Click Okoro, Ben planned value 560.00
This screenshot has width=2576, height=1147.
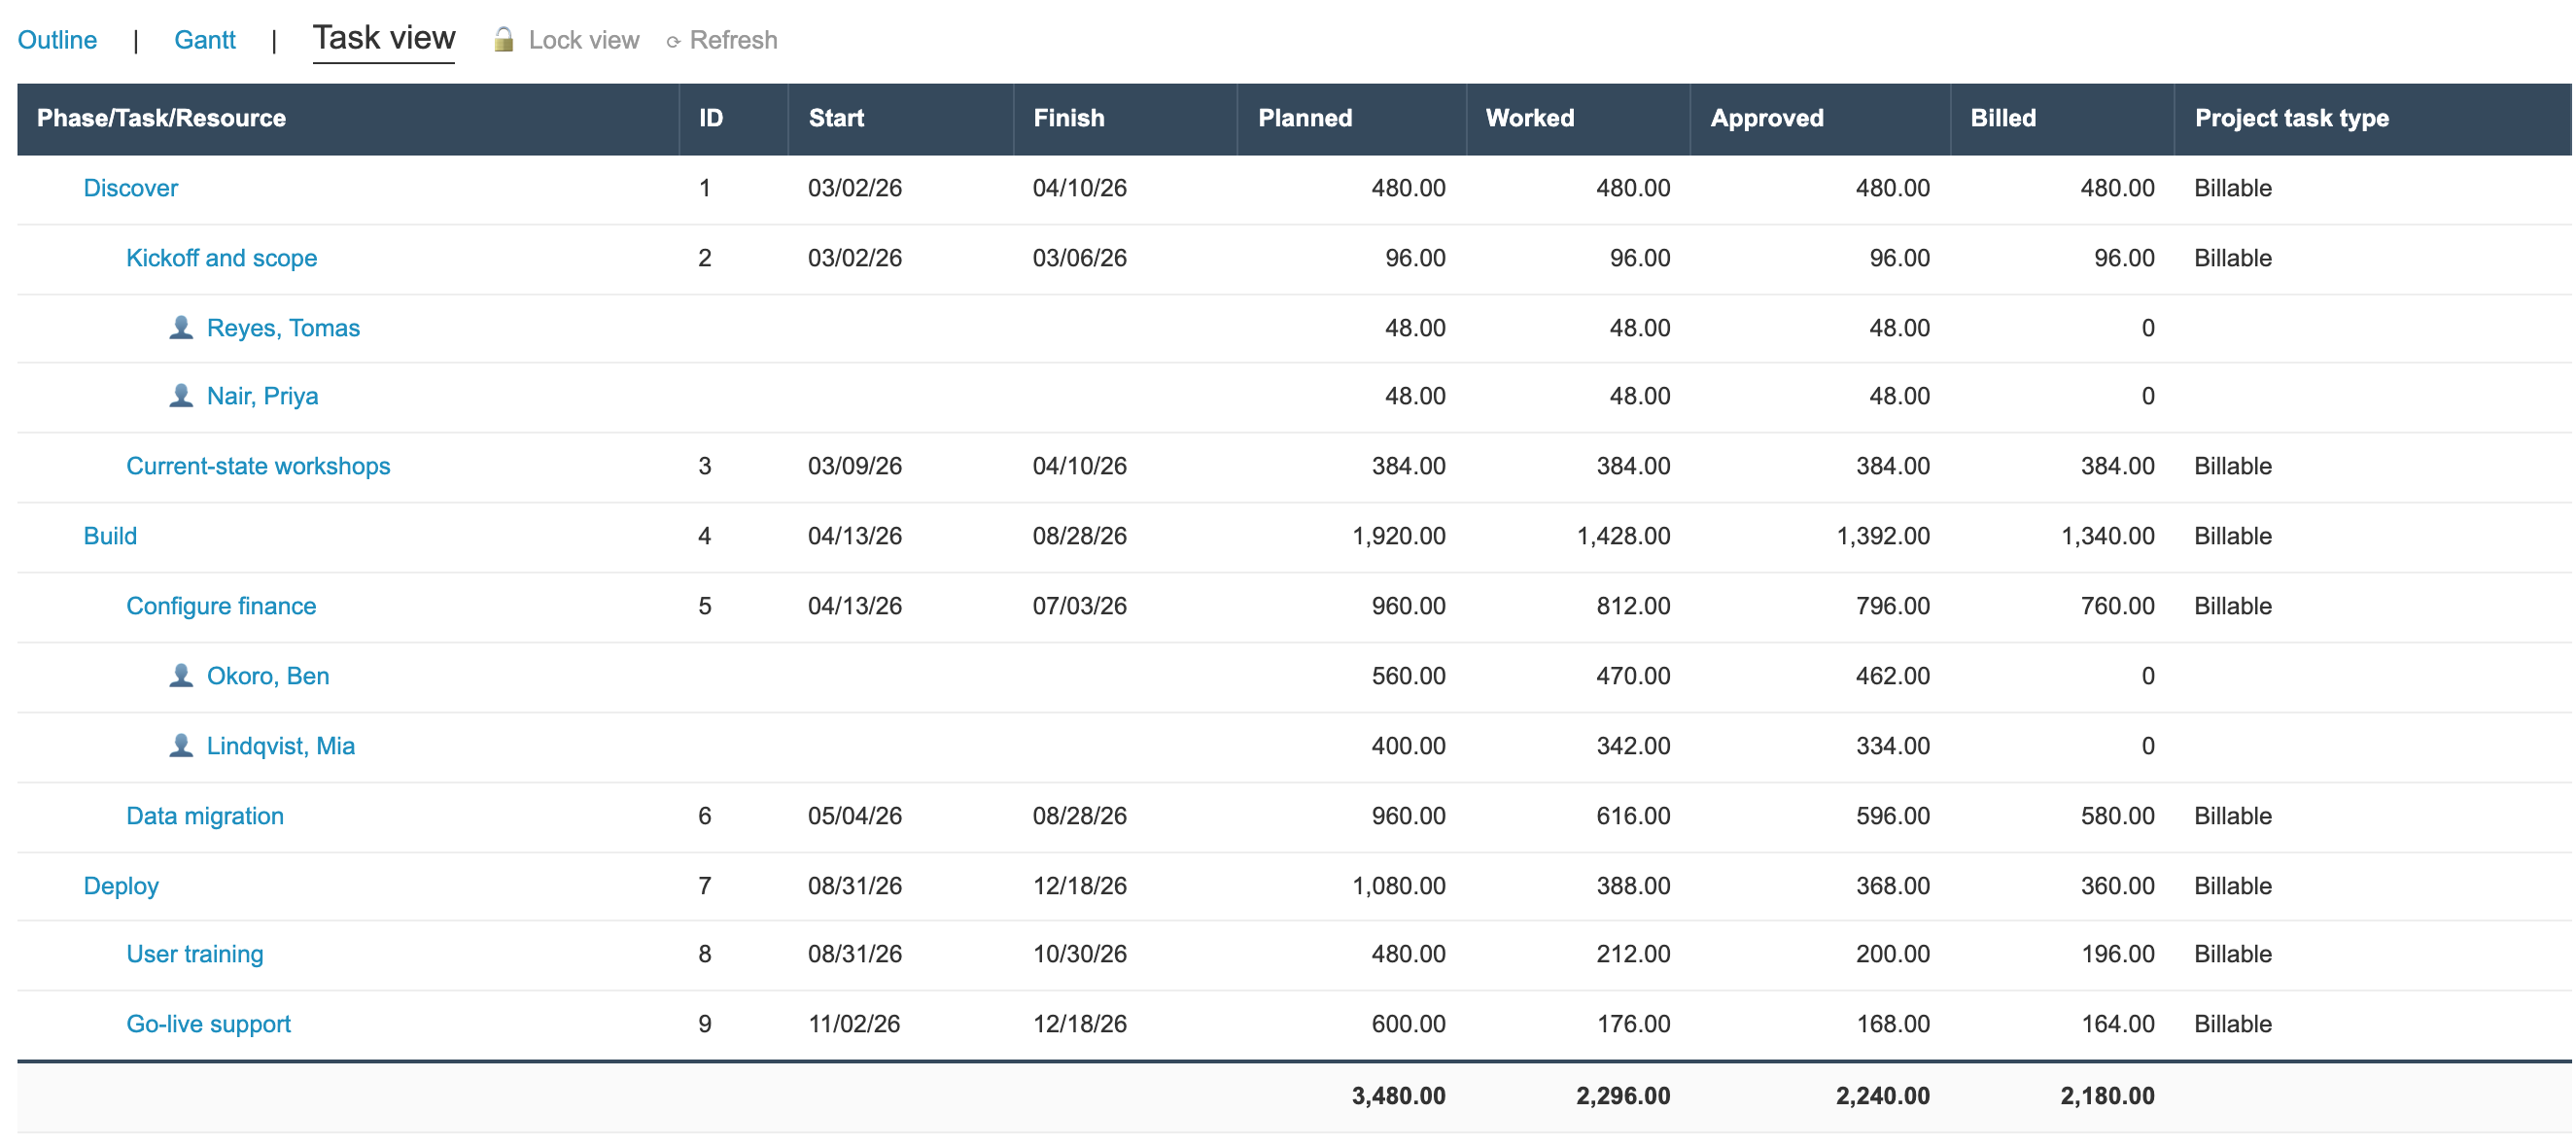pos(1409,676)
